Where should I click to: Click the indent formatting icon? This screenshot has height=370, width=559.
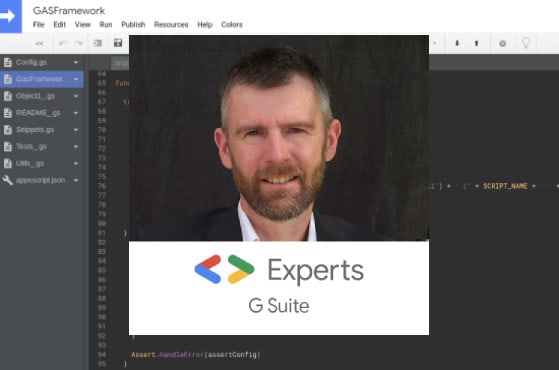coord(98,43)
